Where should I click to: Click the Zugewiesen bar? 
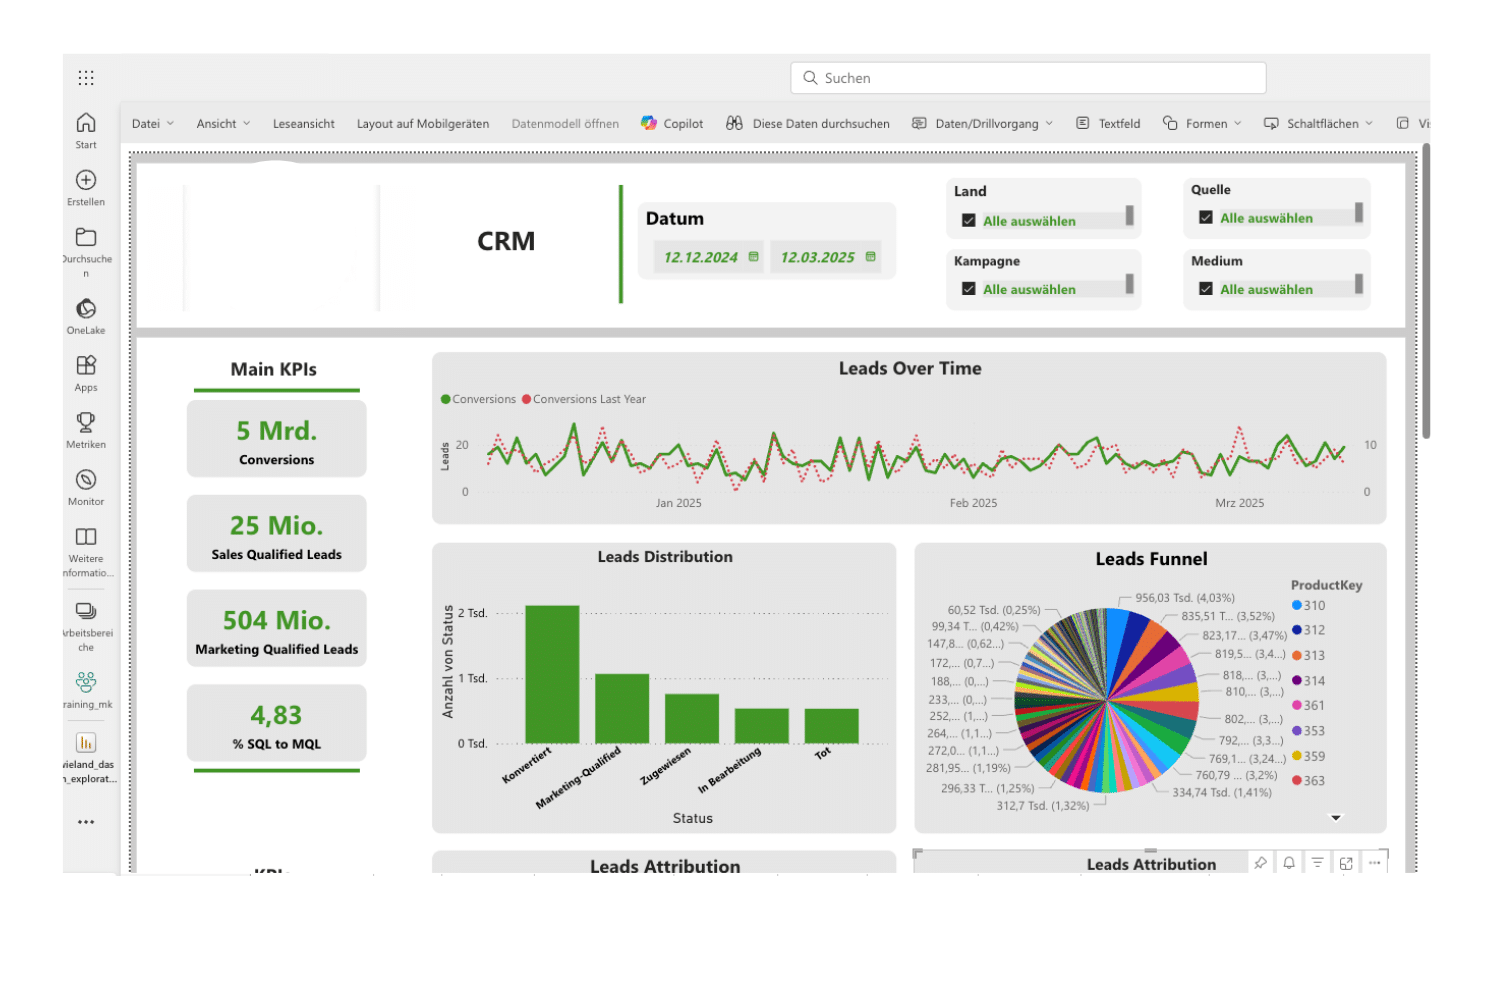click(692, 718)
